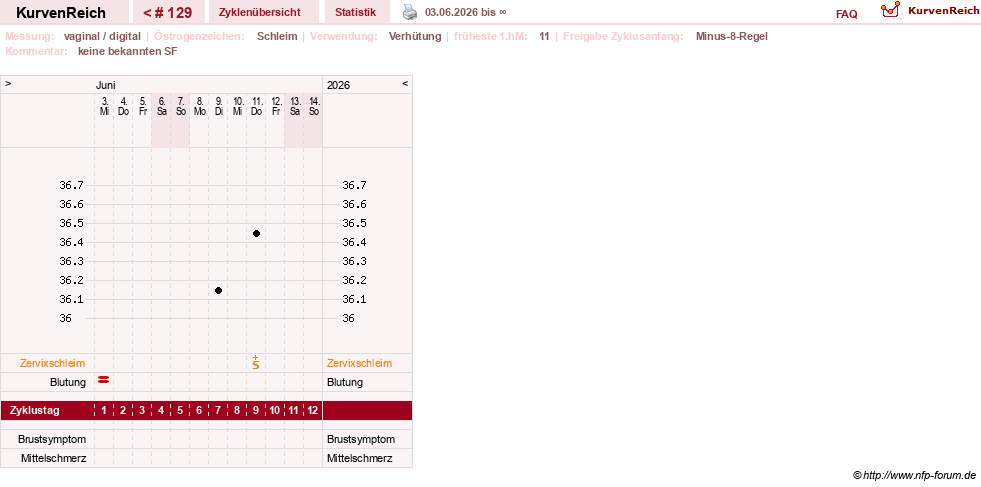
Task: Open the cycle # 129 tab
Action: point(168,12)
